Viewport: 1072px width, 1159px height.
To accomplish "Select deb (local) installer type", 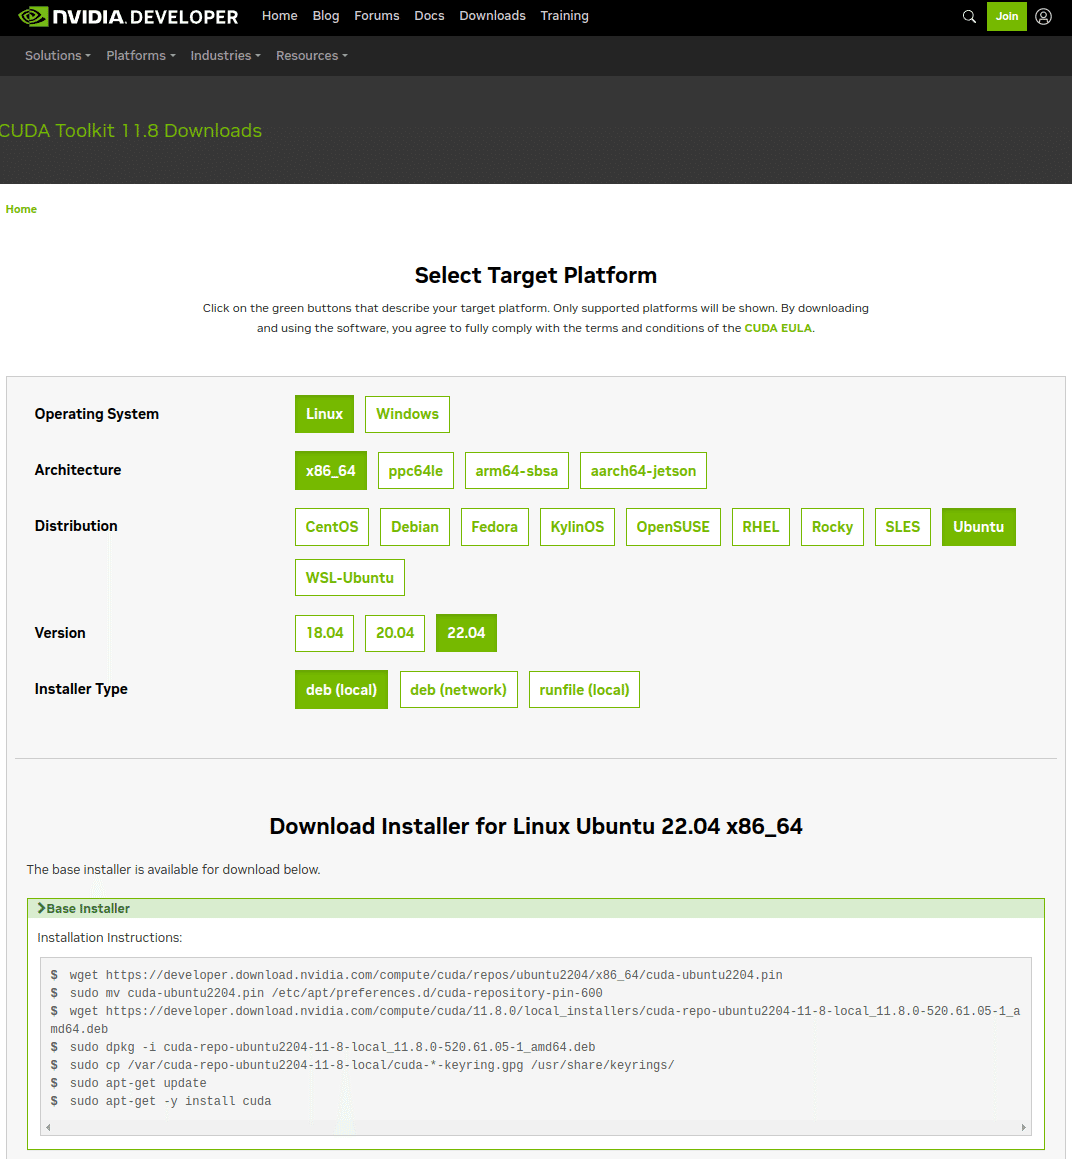I will [342, 690].
